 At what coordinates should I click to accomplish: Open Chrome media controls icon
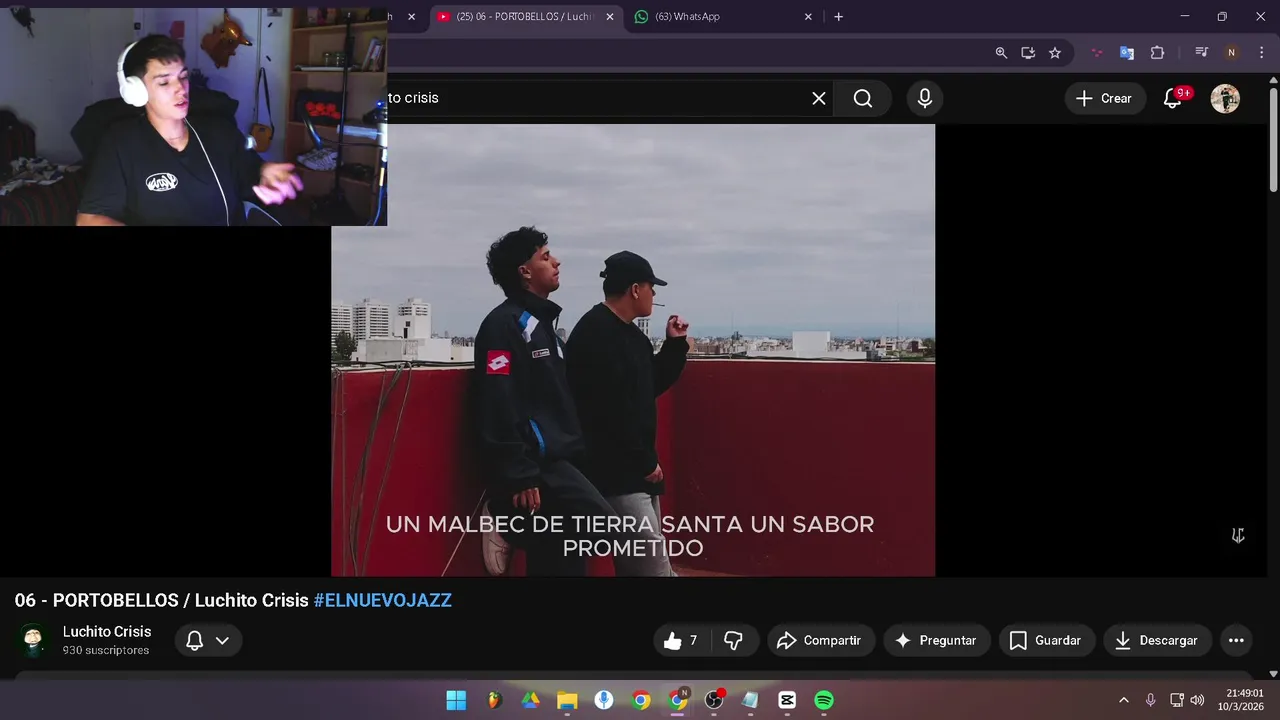pyautogui.click(x=1202, y=53)
